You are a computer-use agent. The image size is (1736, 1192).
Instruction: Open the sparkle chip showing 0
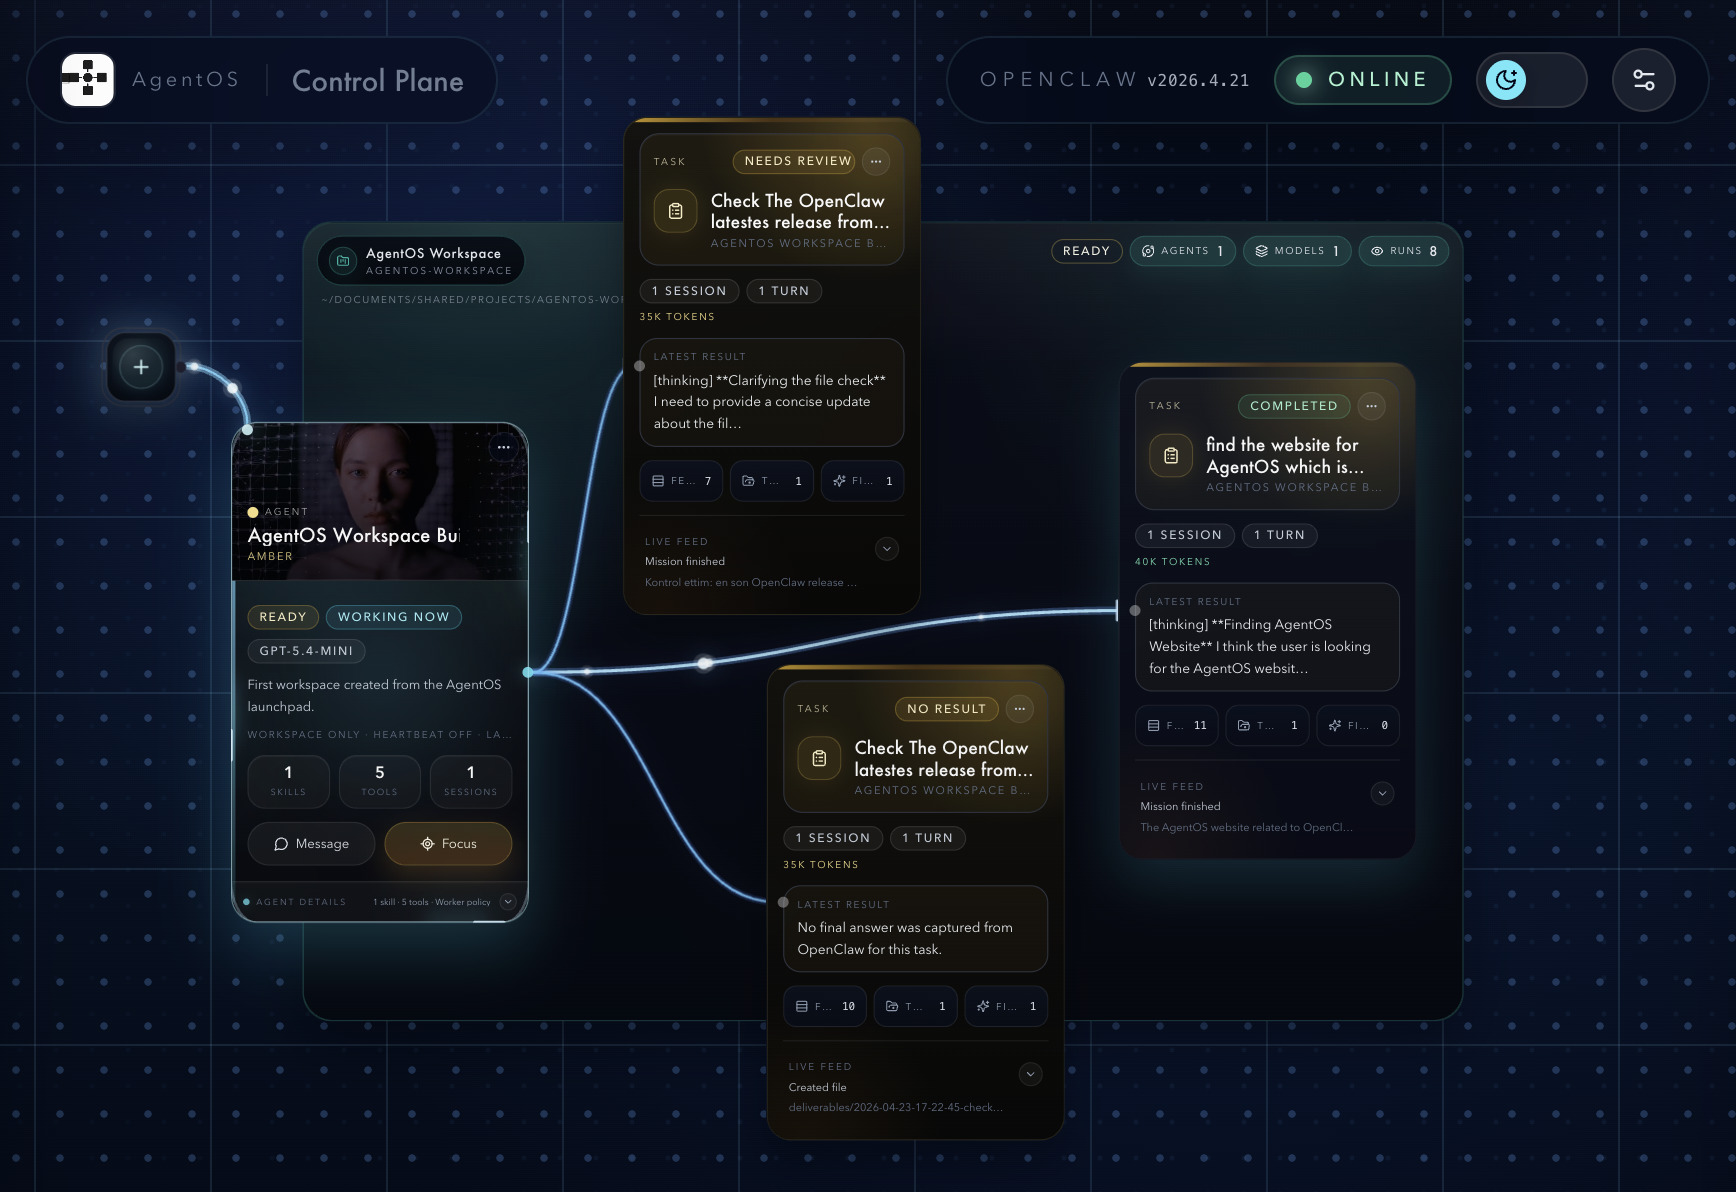coord(1358,726)
